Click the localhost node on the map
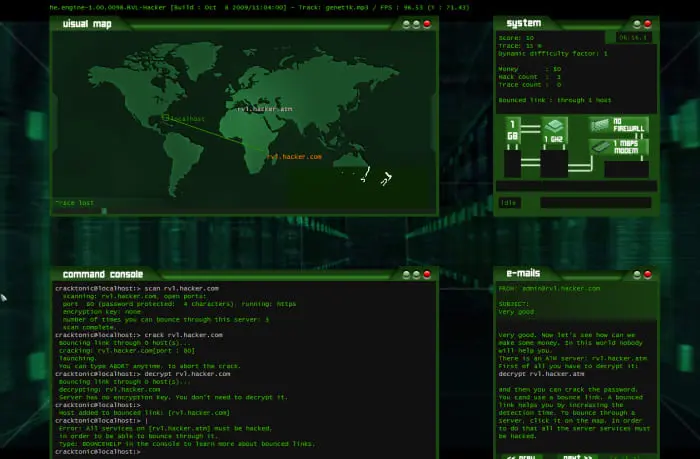 point(183,119)
